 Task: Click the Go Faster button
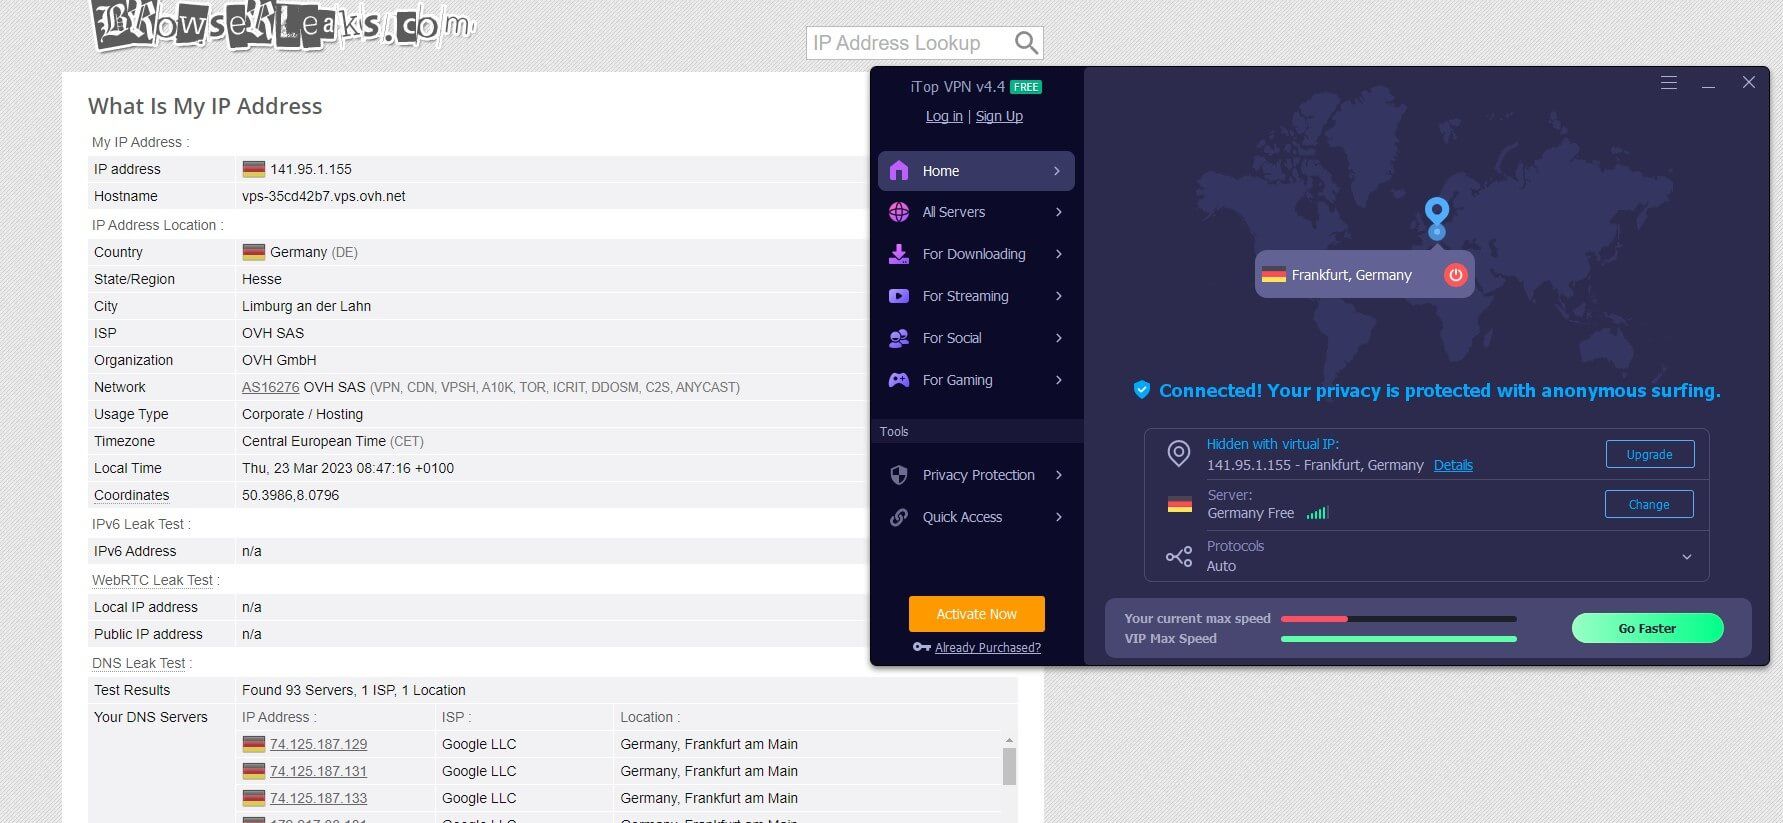(x=1648, y=628)
